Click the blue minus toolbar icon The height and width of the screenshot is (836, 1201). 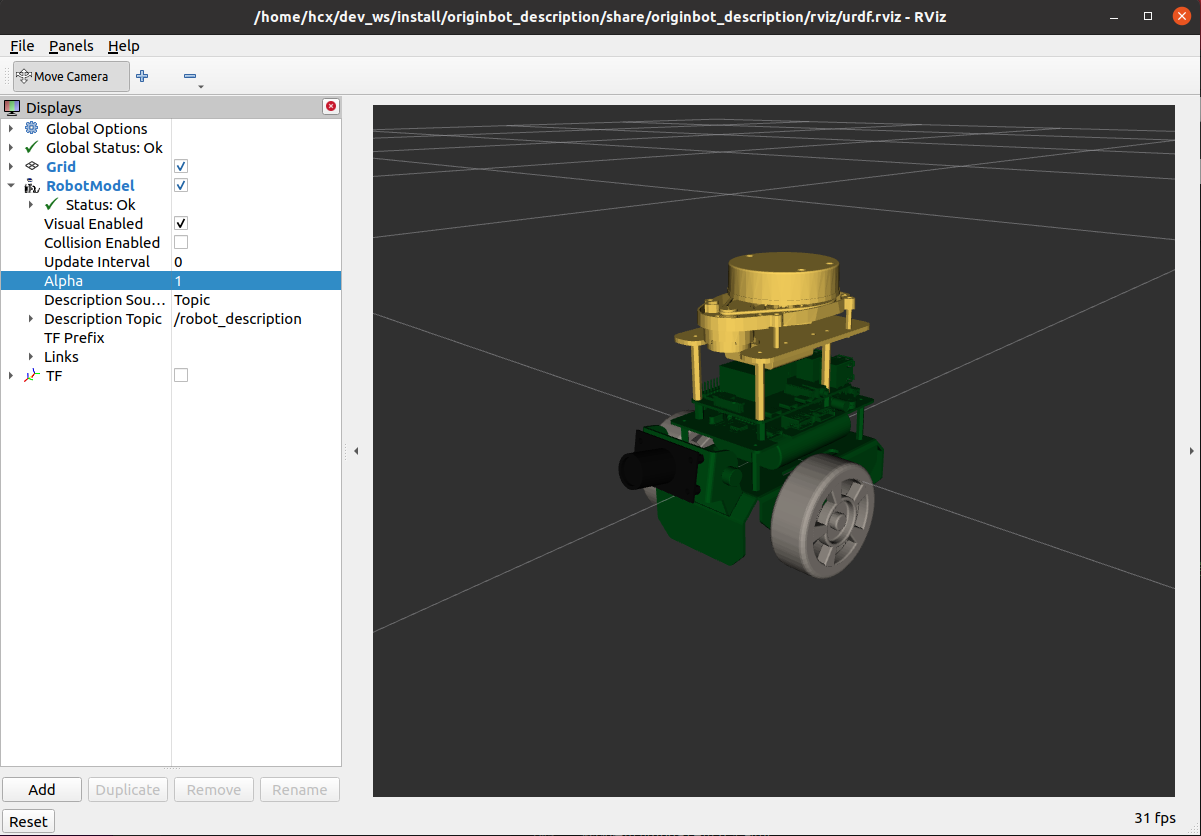pos(190,76)
